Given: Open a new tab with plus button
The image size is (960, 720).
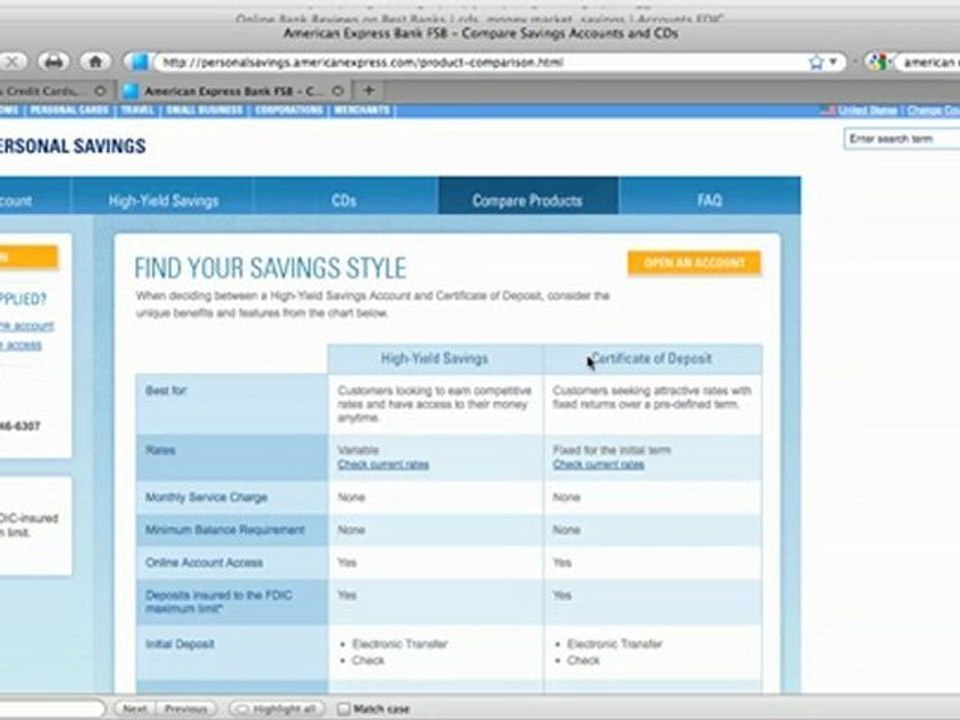Looking at the screenshot, I should tap(369, 91).
